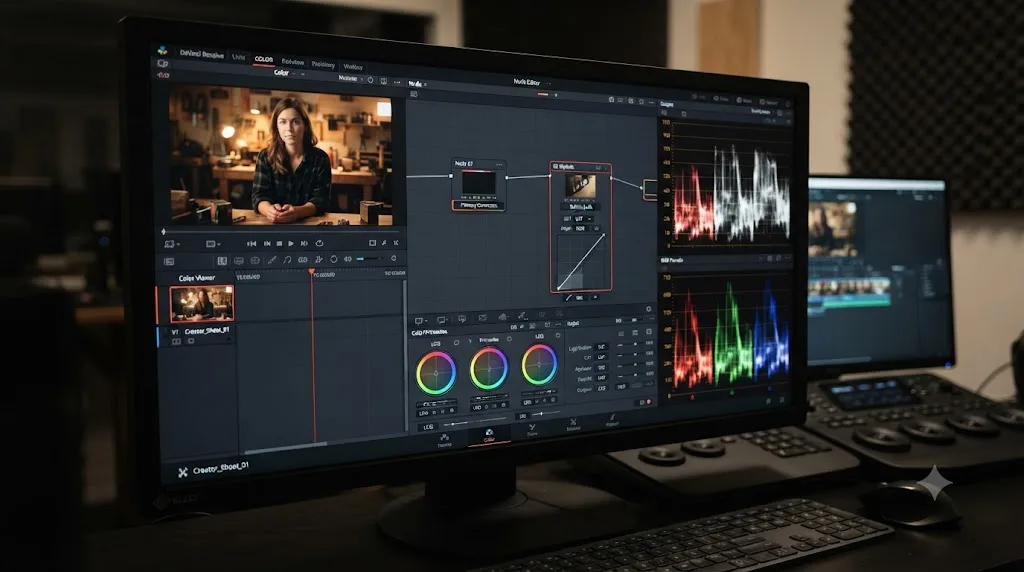Open the LUT dropdown inside the selected node
Screen dimensions: 1024x572
pyautogui.click(x=582, y=219)
